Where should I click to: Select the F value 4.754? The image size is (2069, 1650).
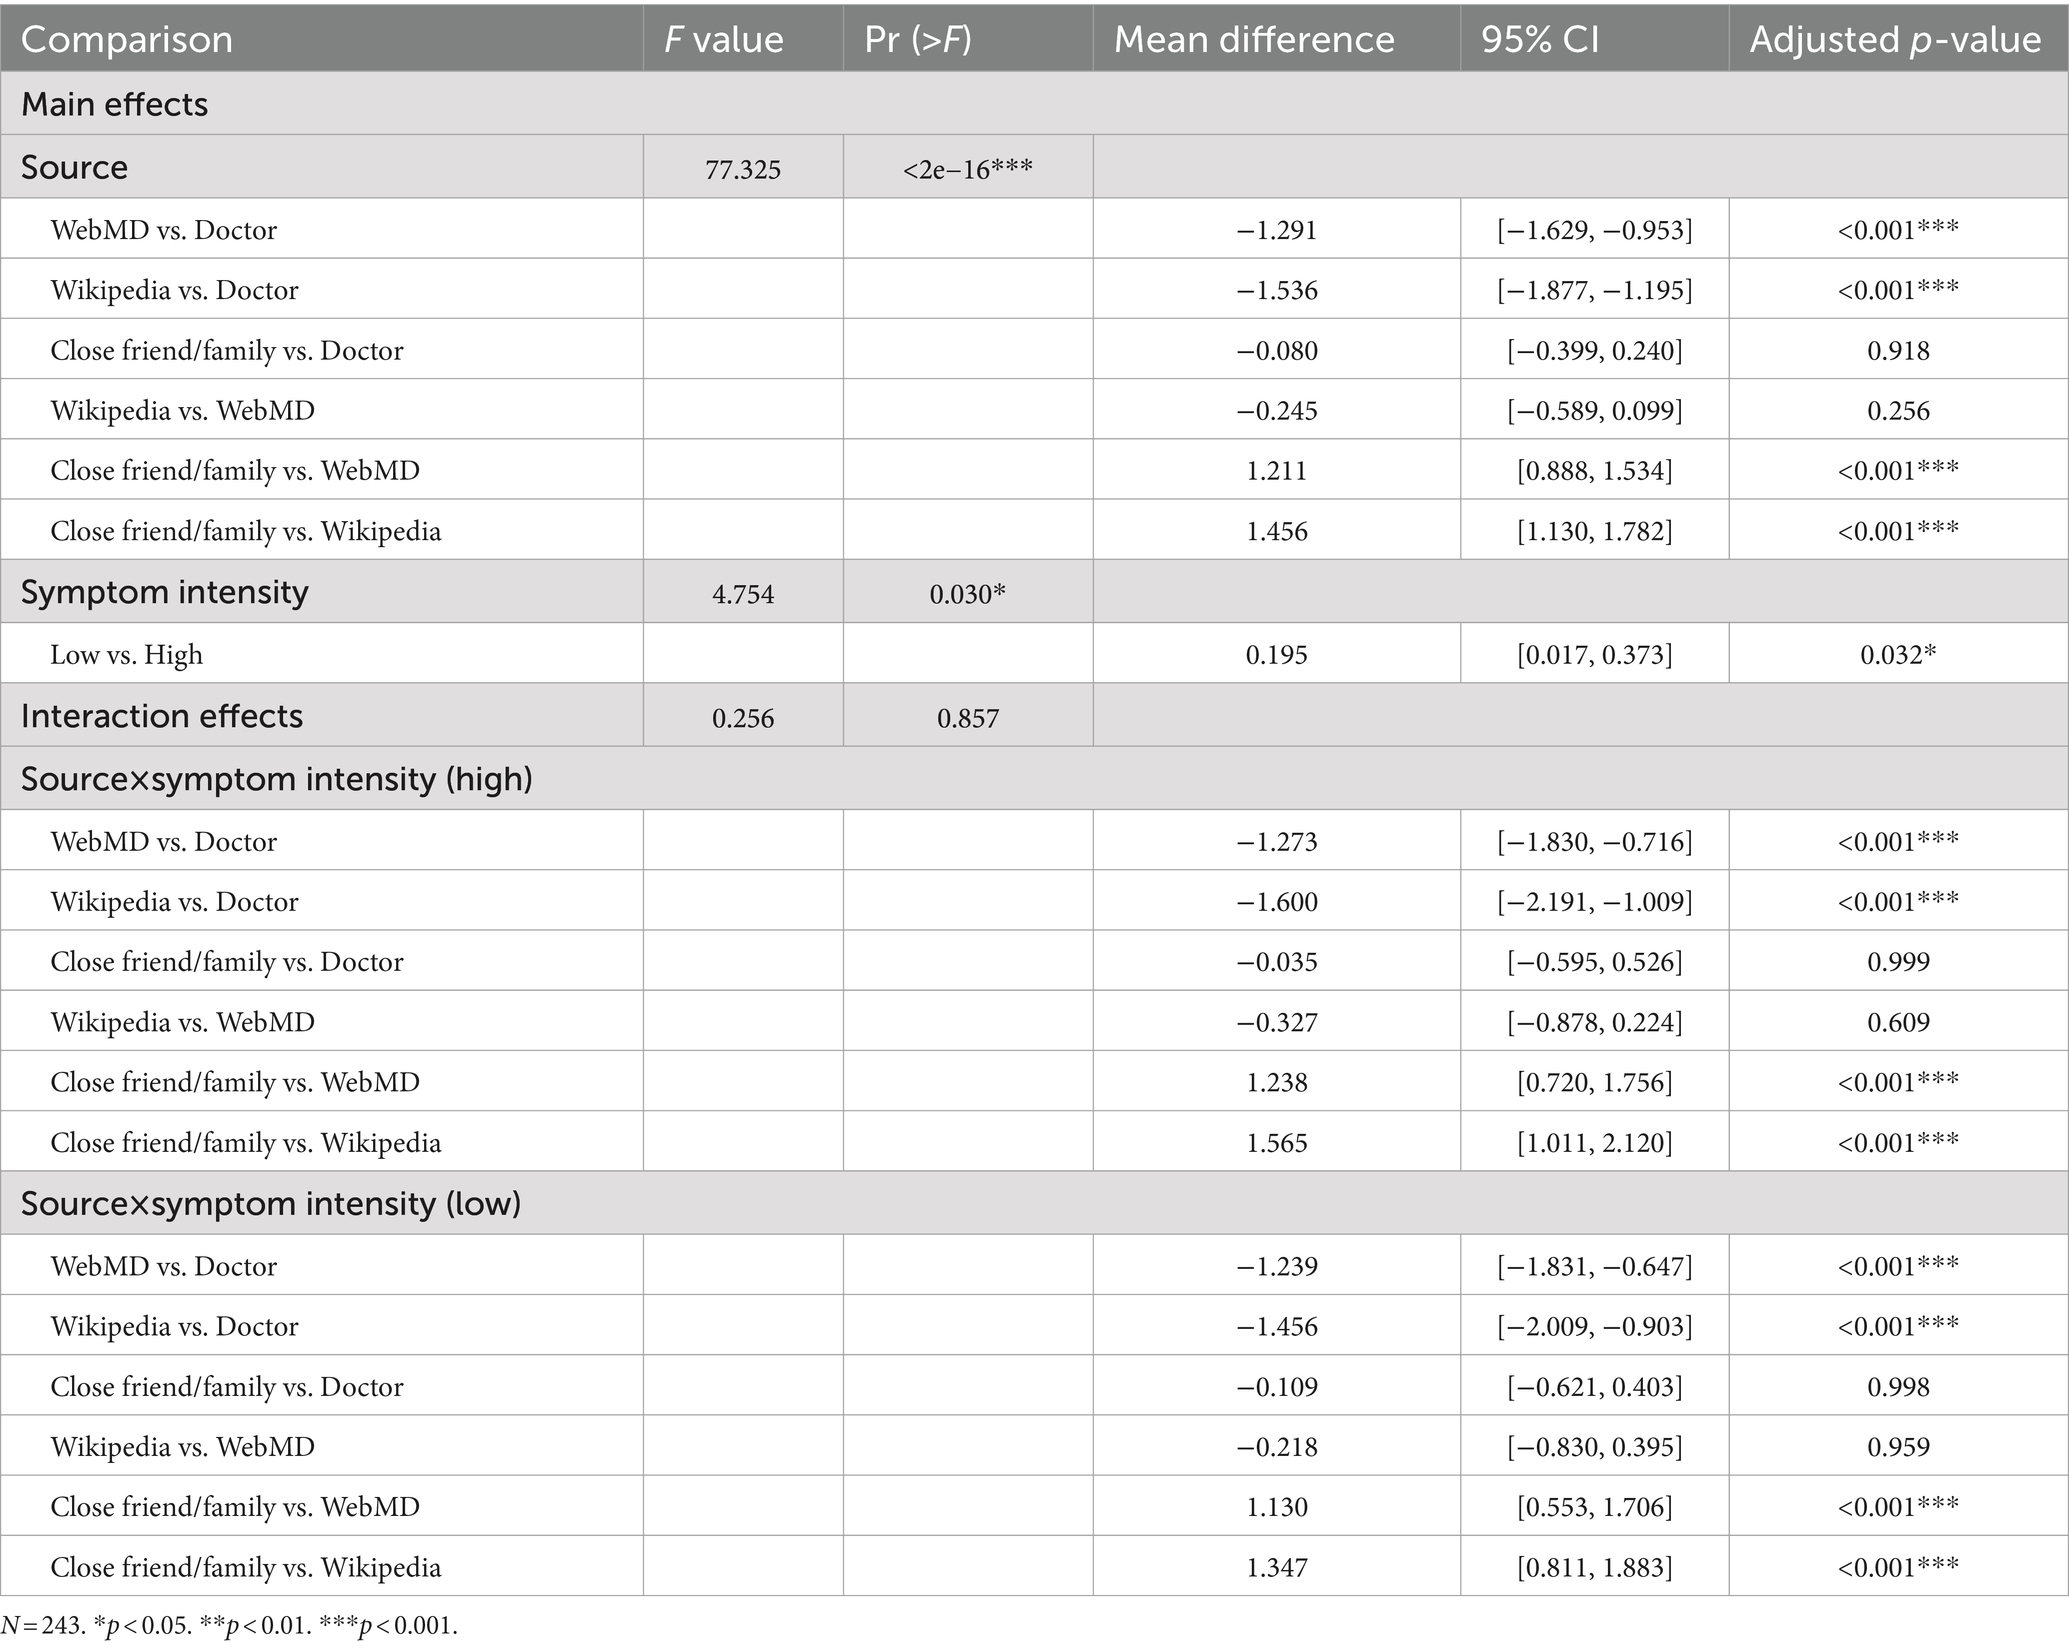(743, 595)
